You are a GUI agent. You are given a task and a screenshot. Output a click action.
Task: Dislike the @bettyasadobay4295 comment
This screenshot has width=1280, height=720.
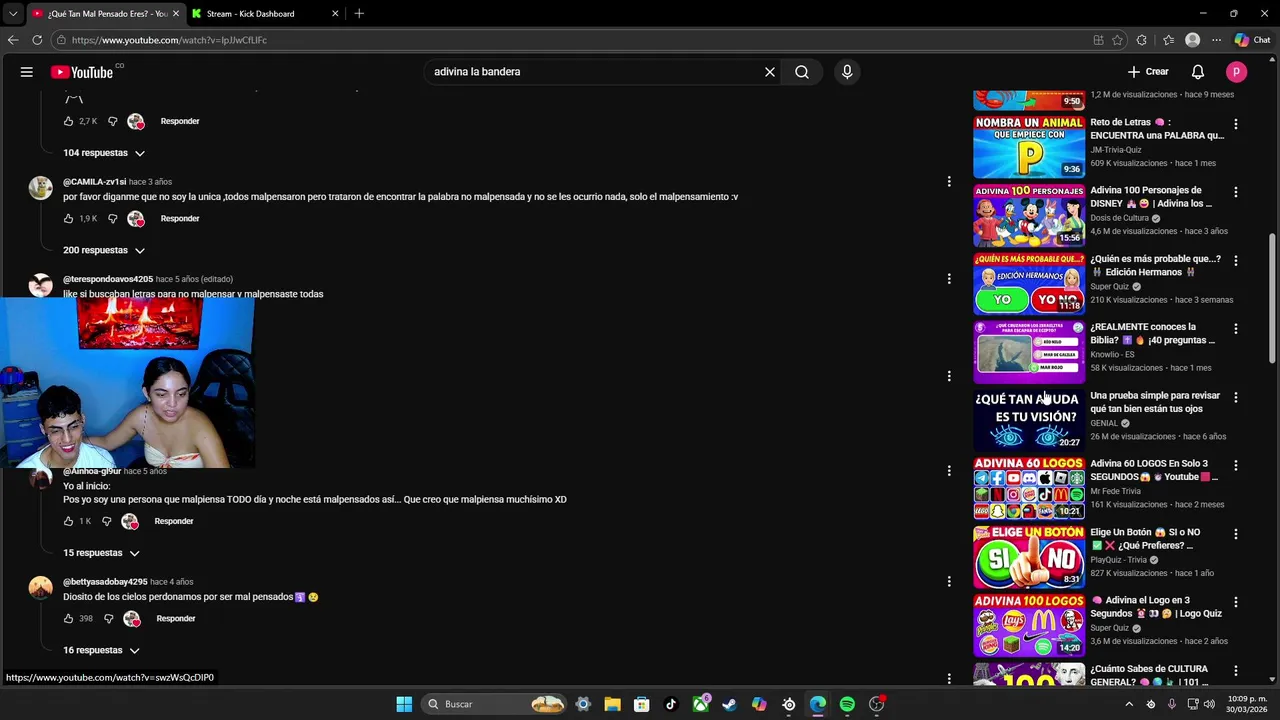(x=108, y=618)
